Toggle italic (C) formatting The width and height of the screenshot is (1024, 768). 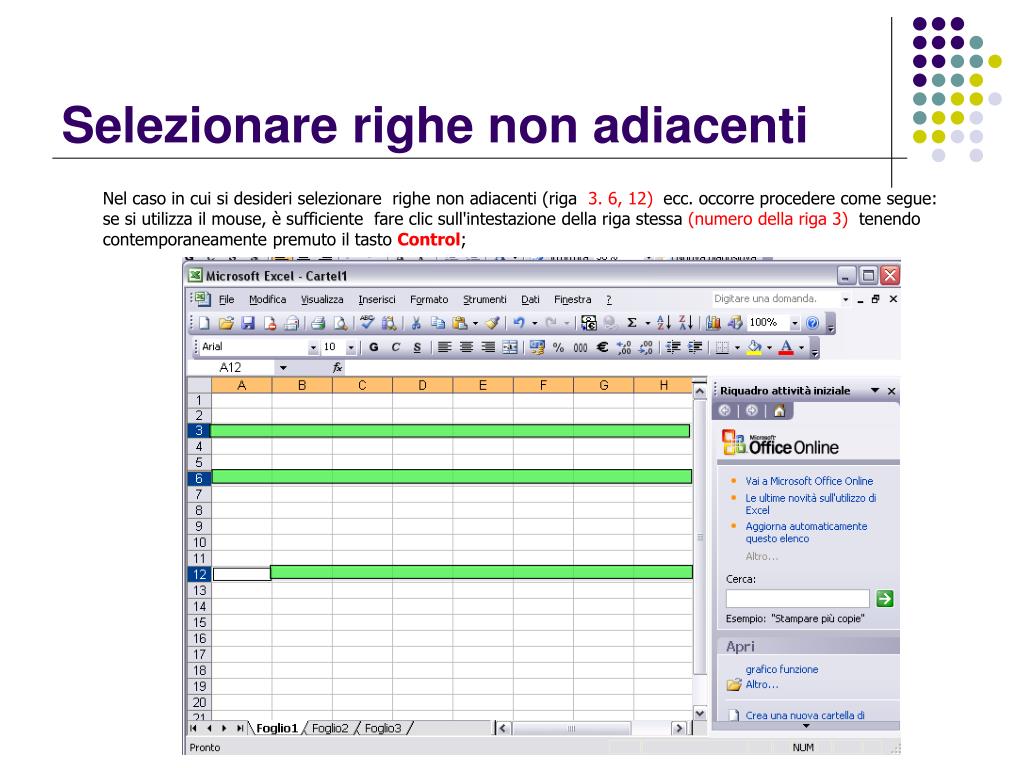click(395, 347)
